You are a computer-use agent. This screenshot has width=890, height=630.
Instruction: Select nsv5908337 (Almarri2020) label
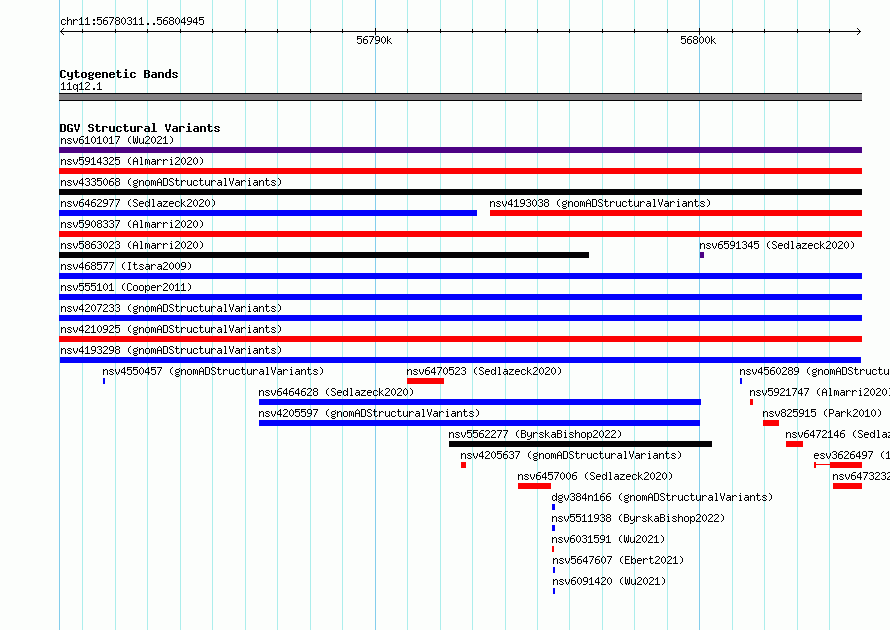132,224
